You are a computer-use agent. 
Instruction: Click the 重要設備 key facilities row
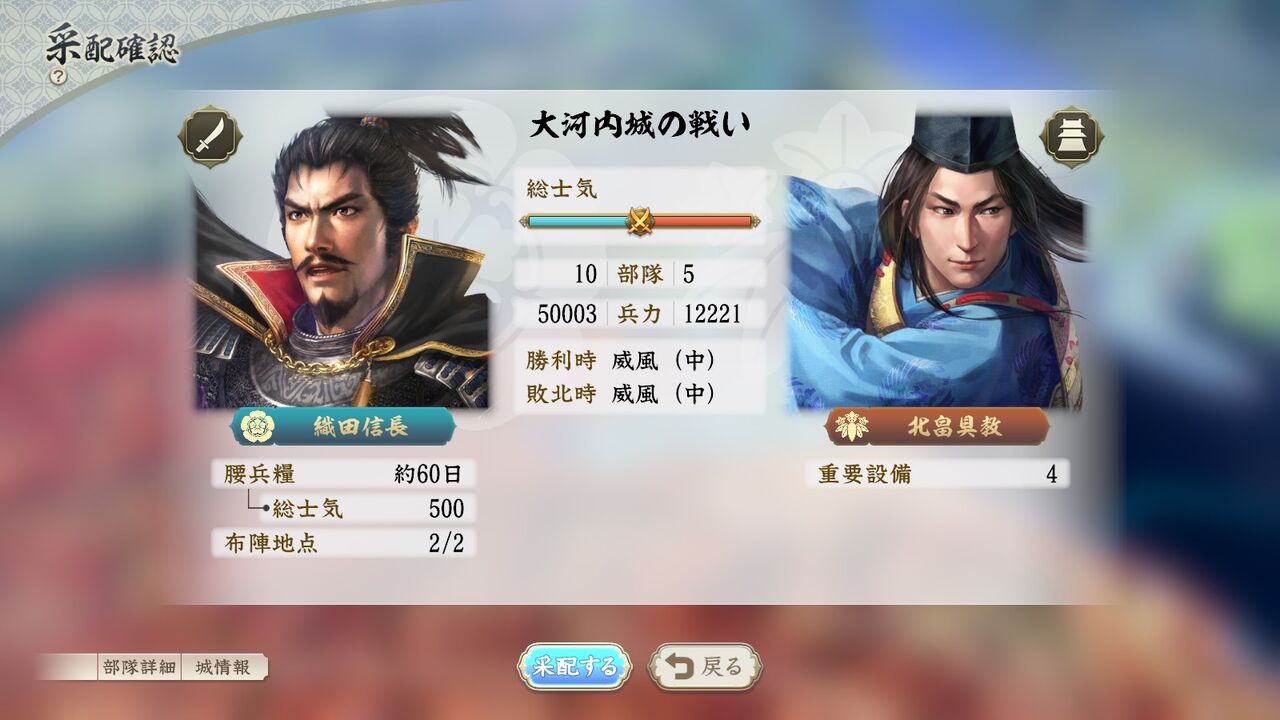click(x=937, y=474)
